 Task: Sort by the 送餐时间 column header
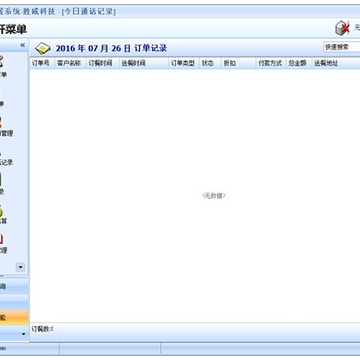coord(144,63)
